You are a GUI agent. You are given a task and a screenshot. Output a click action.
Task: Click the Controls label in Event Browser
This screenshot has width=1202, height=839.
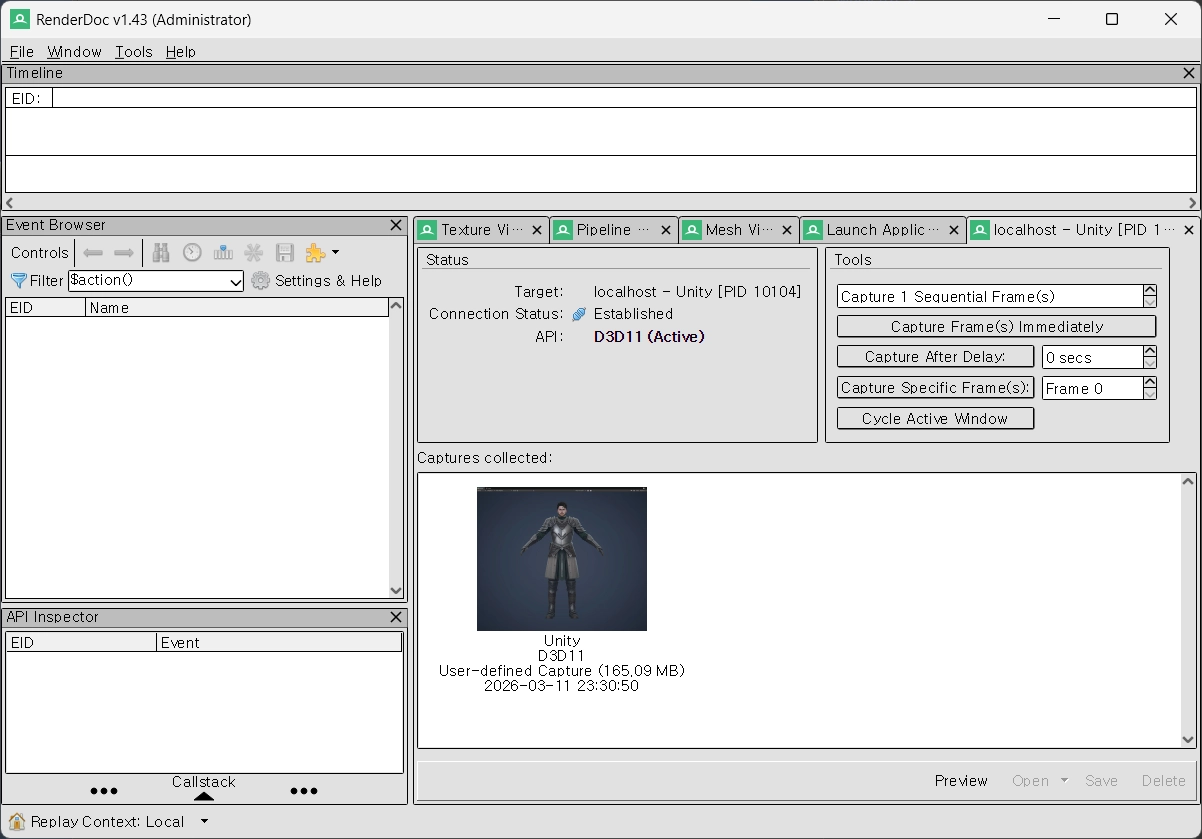pos(40,253)
